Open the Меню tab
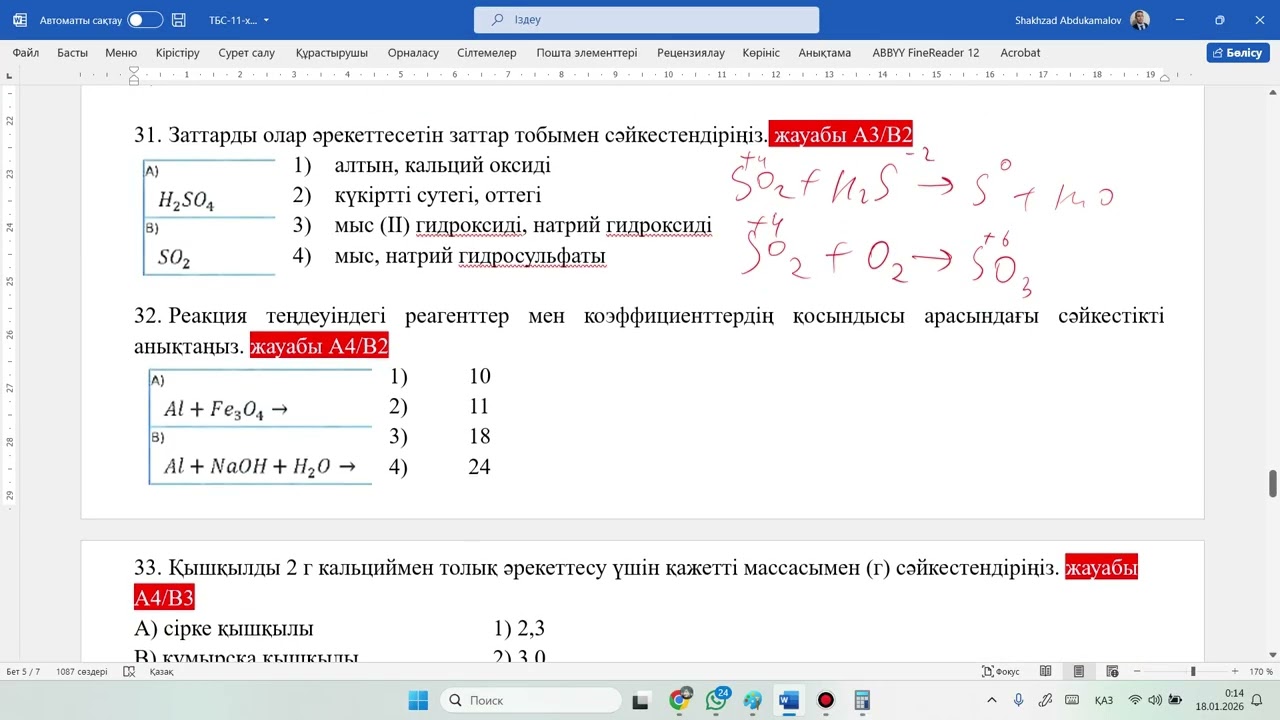 (x=121, y=53)
